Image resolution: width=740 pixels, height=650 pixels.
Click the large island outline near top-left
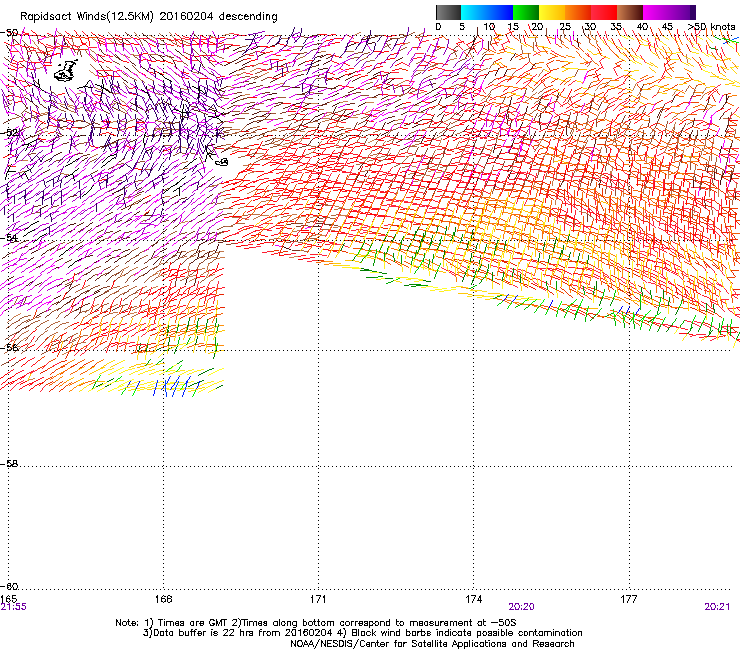pyautogui.click(x=66, y=71)
